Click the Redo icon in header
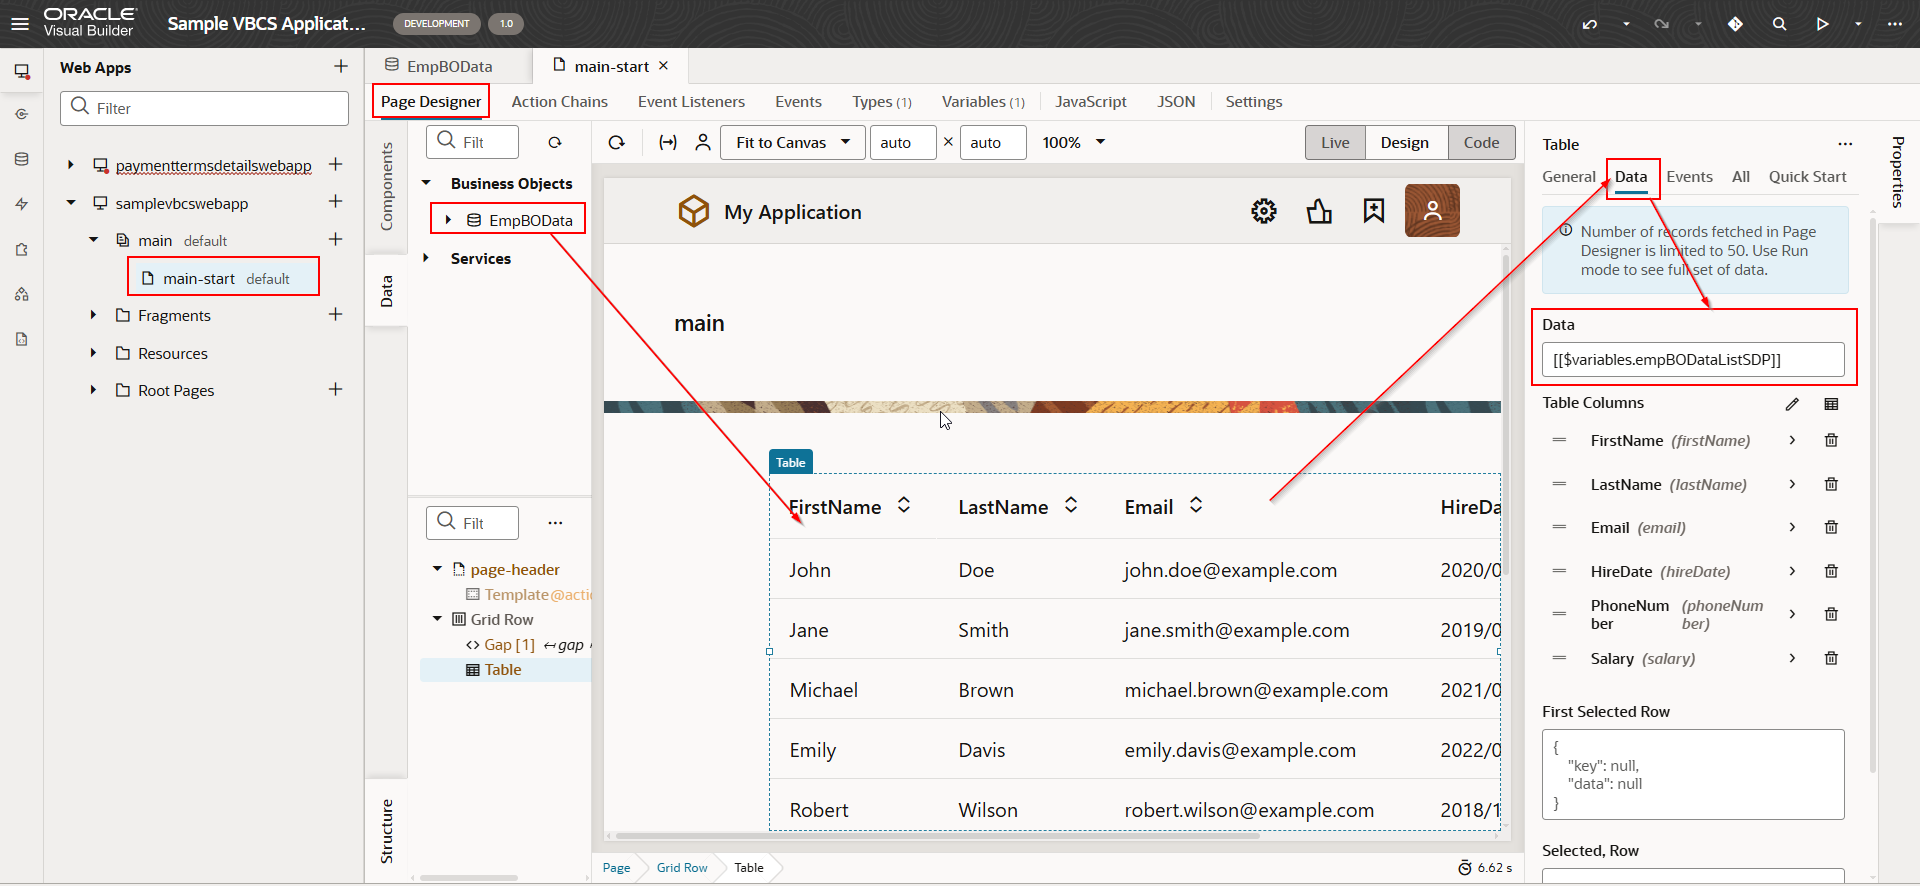This screenshot has width=1920, height=886. coord(1662,24)
